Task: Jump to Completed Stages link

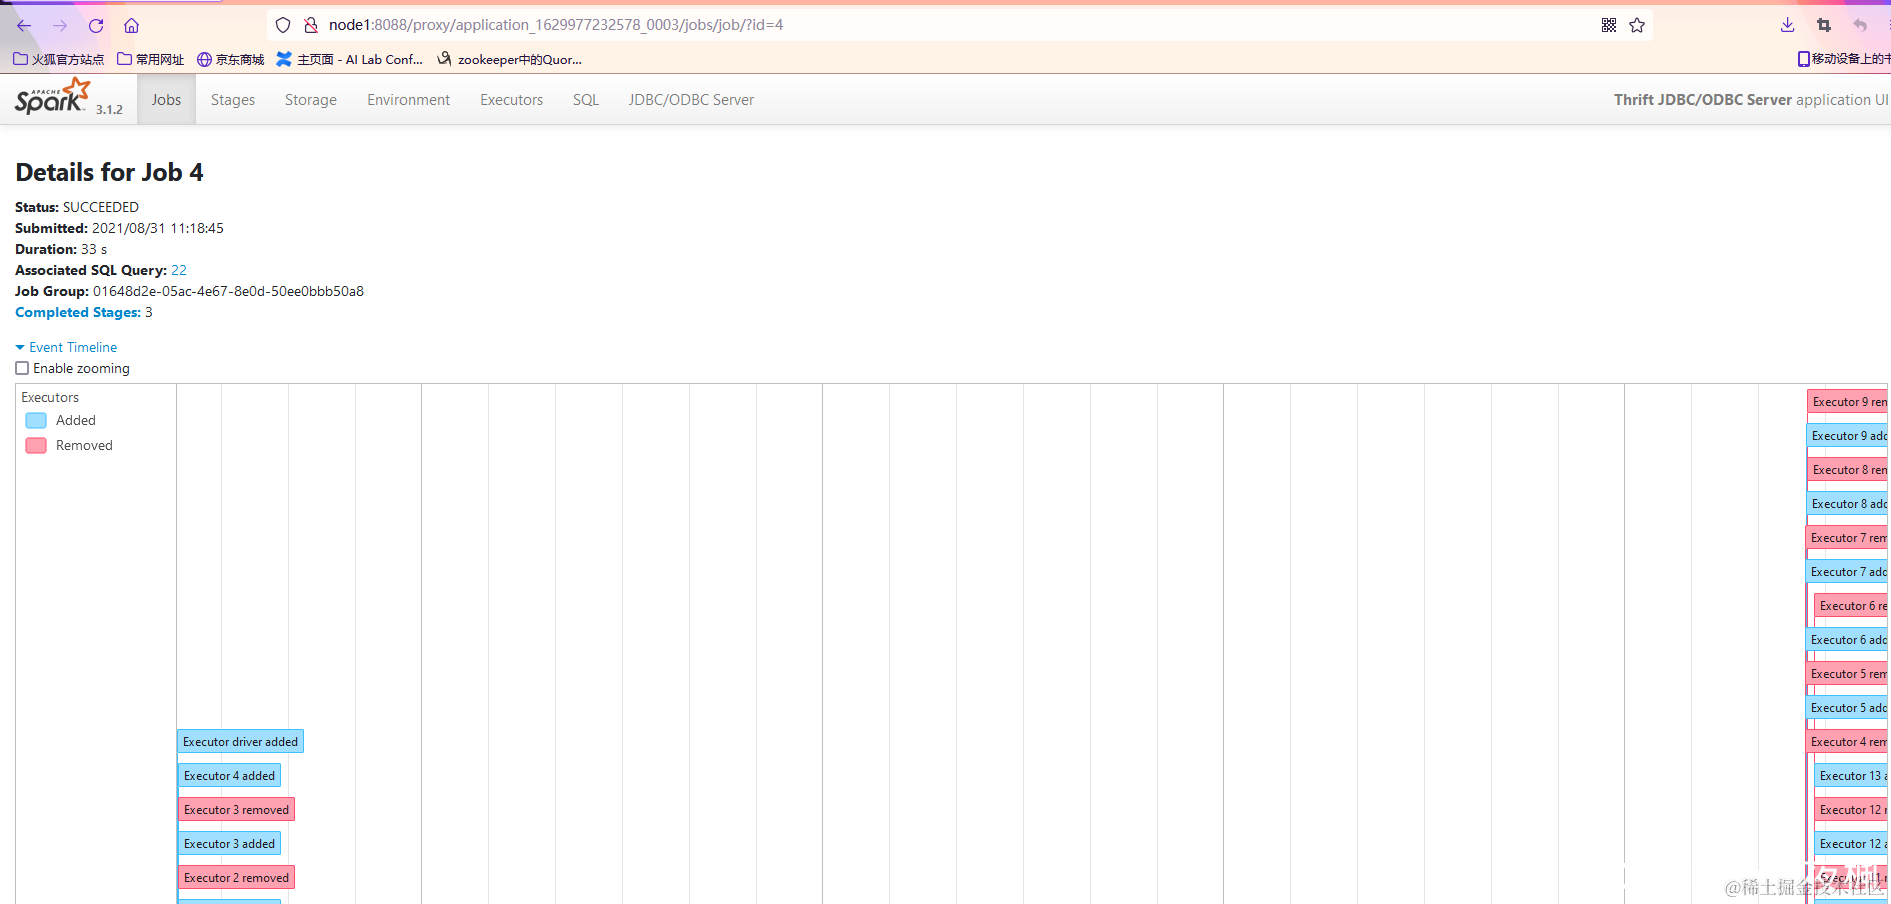Action: tap(78, 312)
